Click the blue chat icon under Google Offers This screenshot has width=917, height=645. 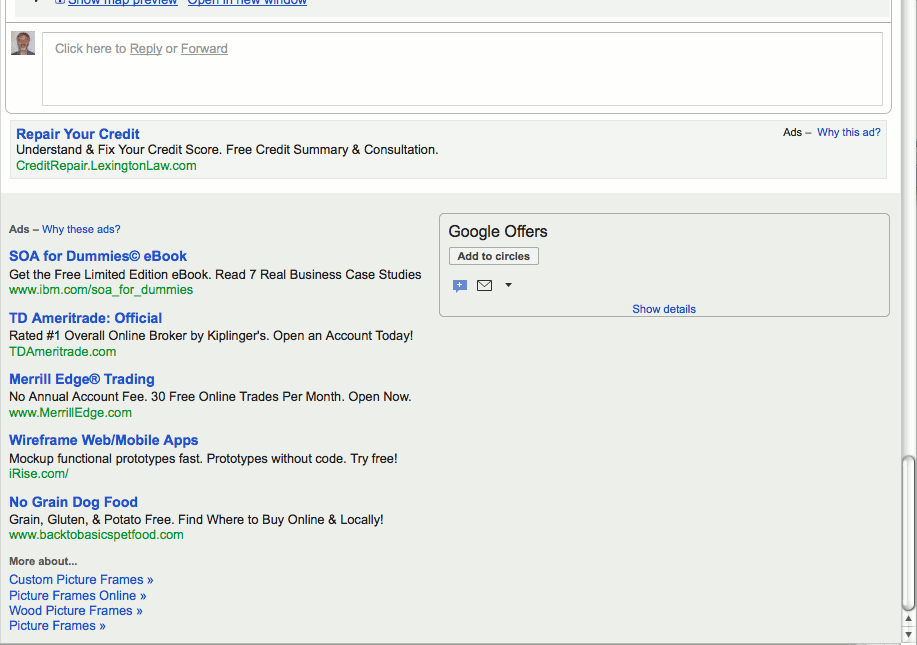pyautogui.click(x=460, y=285)
